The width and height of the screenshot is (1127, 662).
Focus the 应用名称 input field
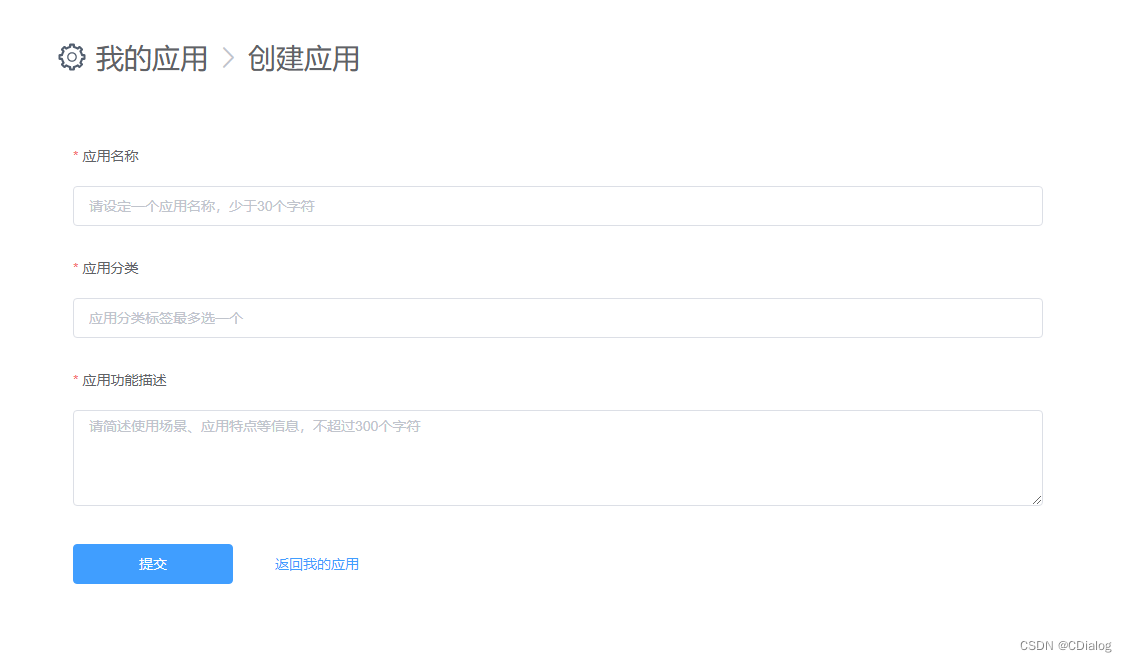(558, 206)
